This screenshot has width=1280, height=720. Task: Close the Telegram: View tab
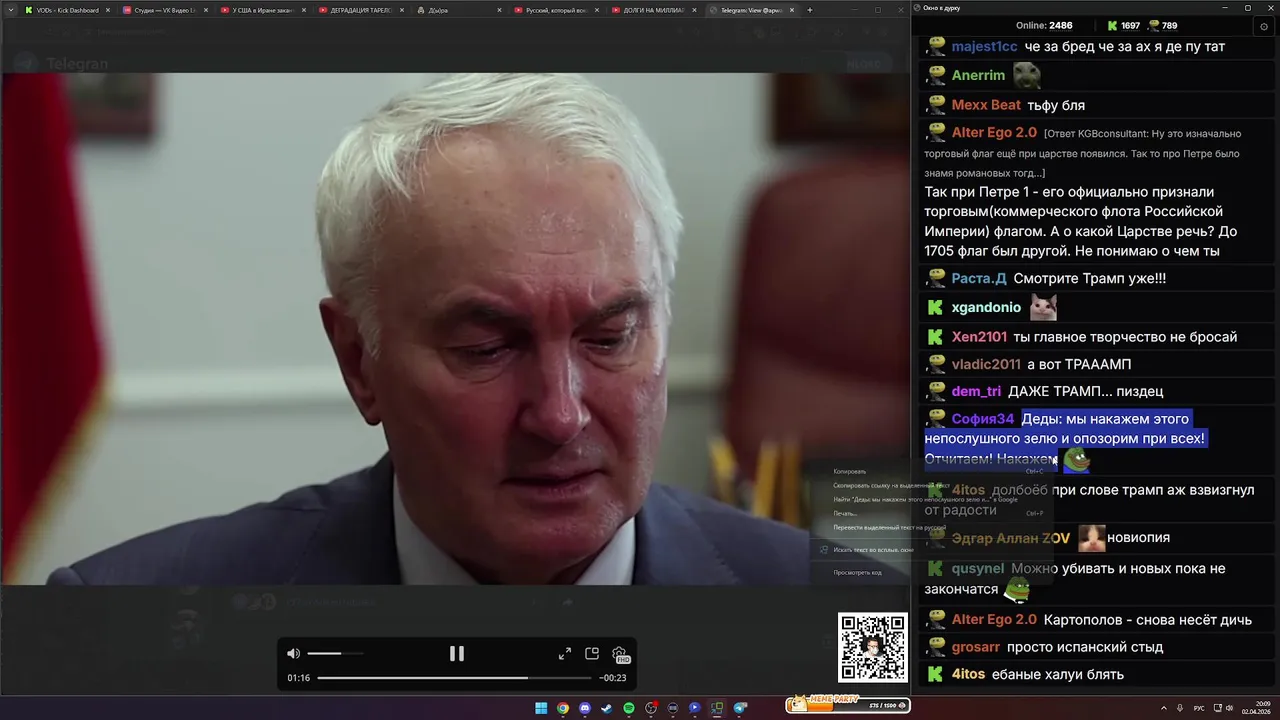click(x=792, y=10)
